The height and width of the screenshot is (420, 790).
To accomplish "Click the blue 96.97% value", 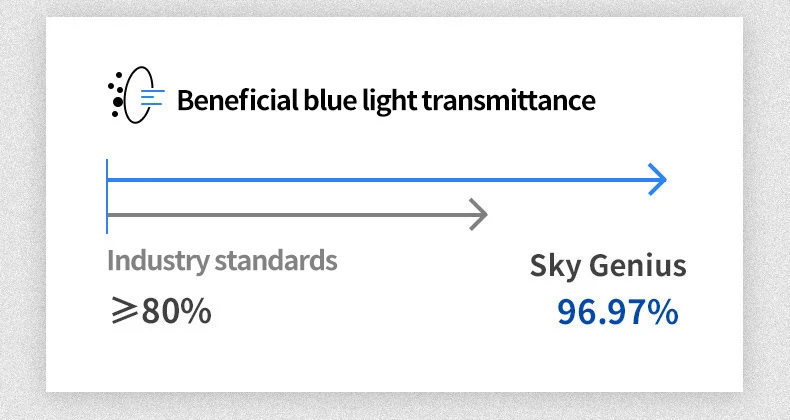I will pyautogui.click(x=617, y=312).
